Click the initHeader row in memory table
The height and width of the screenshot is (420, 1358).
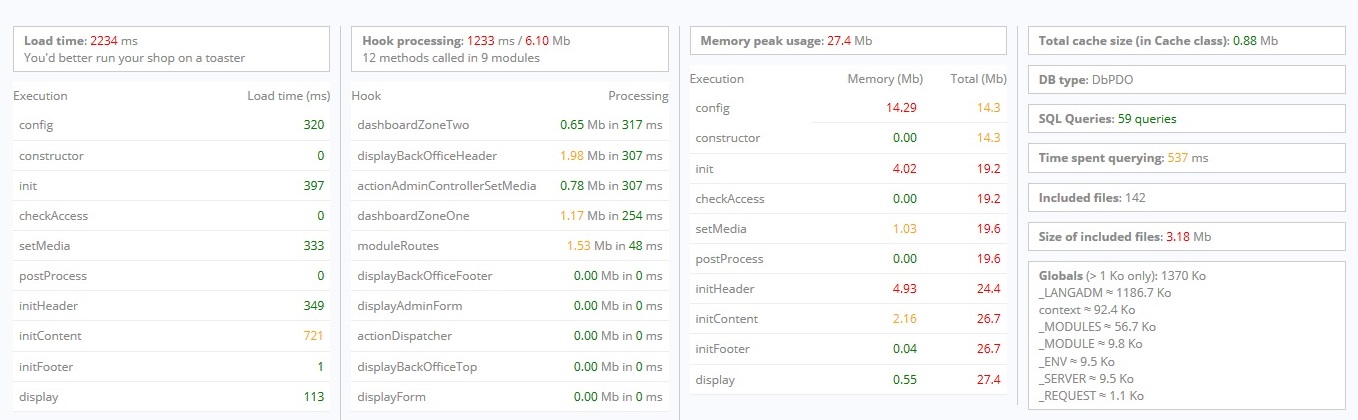tap(848, 289)
